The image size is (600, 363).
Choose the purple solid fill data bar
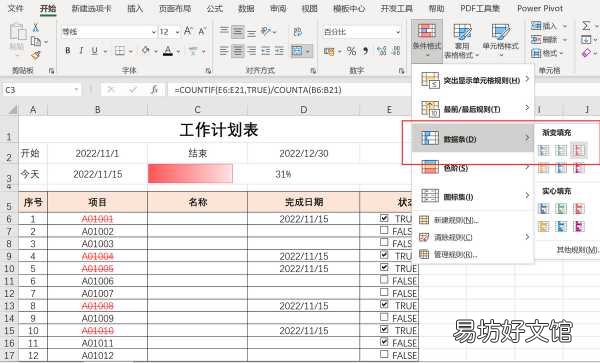579,226
